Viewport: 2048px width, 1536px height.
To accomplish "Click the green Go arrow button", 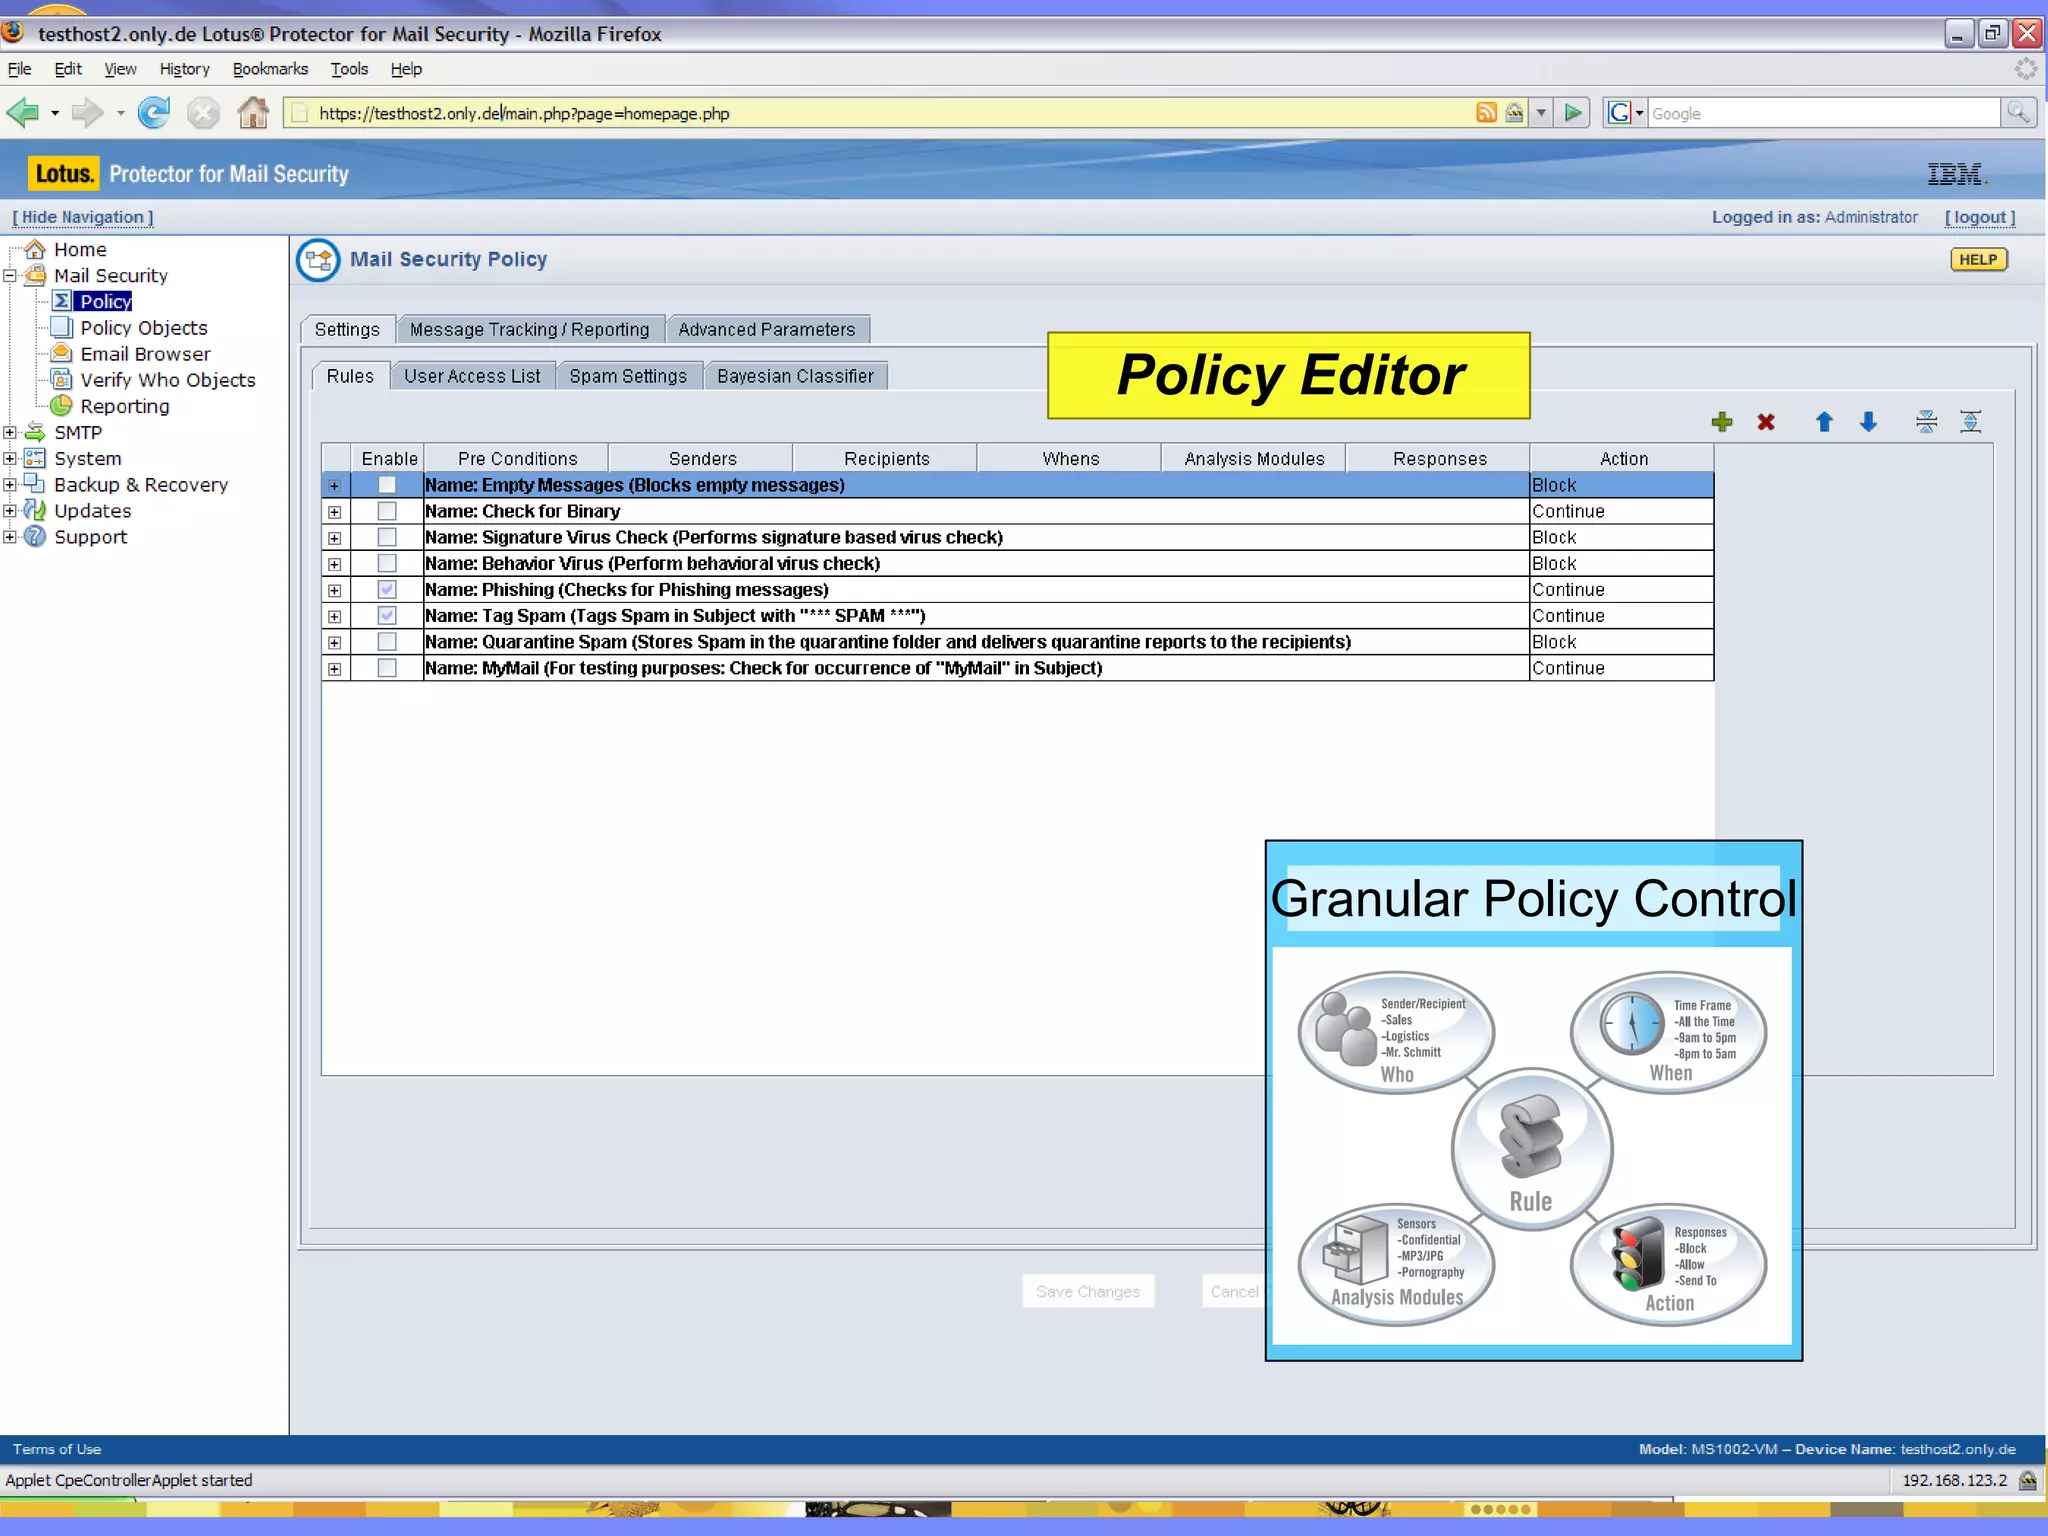I will [x=1573, y=113].
